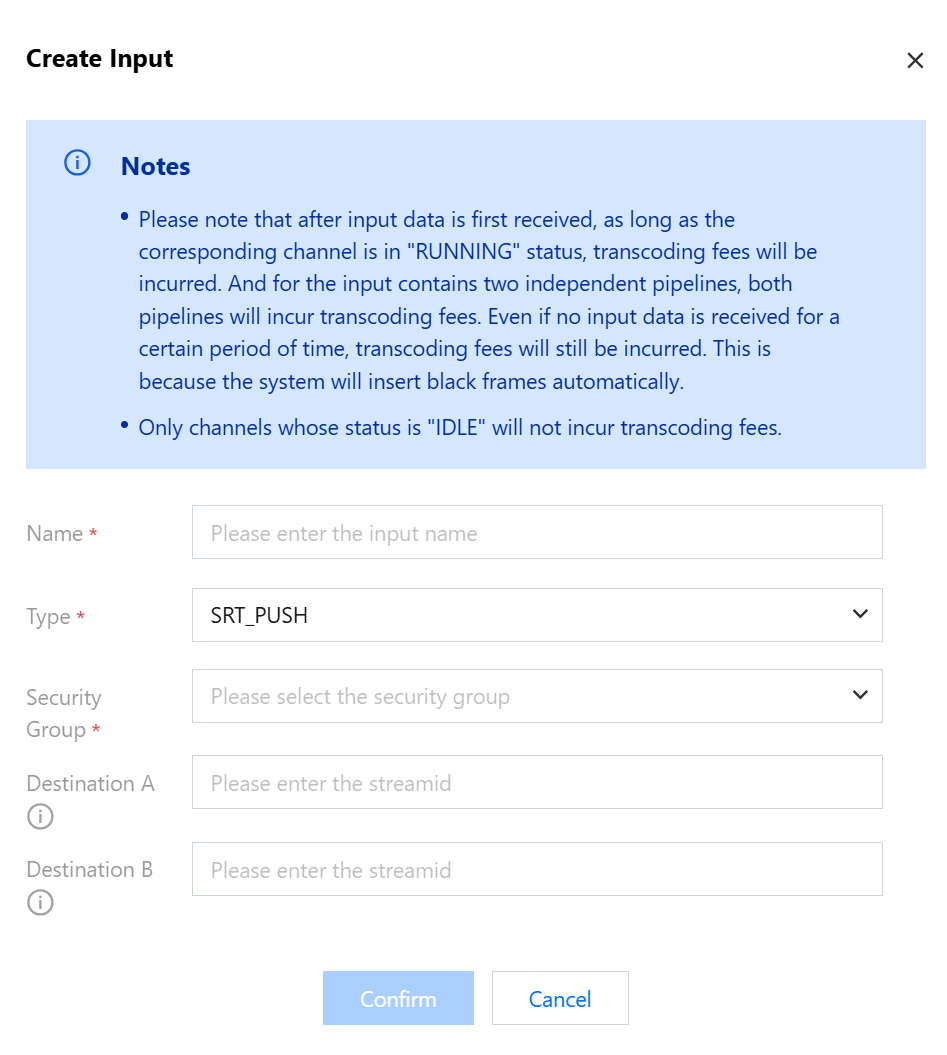Click the Type field label
Viewport: 947px width, 1055px height.
(48, 617)
